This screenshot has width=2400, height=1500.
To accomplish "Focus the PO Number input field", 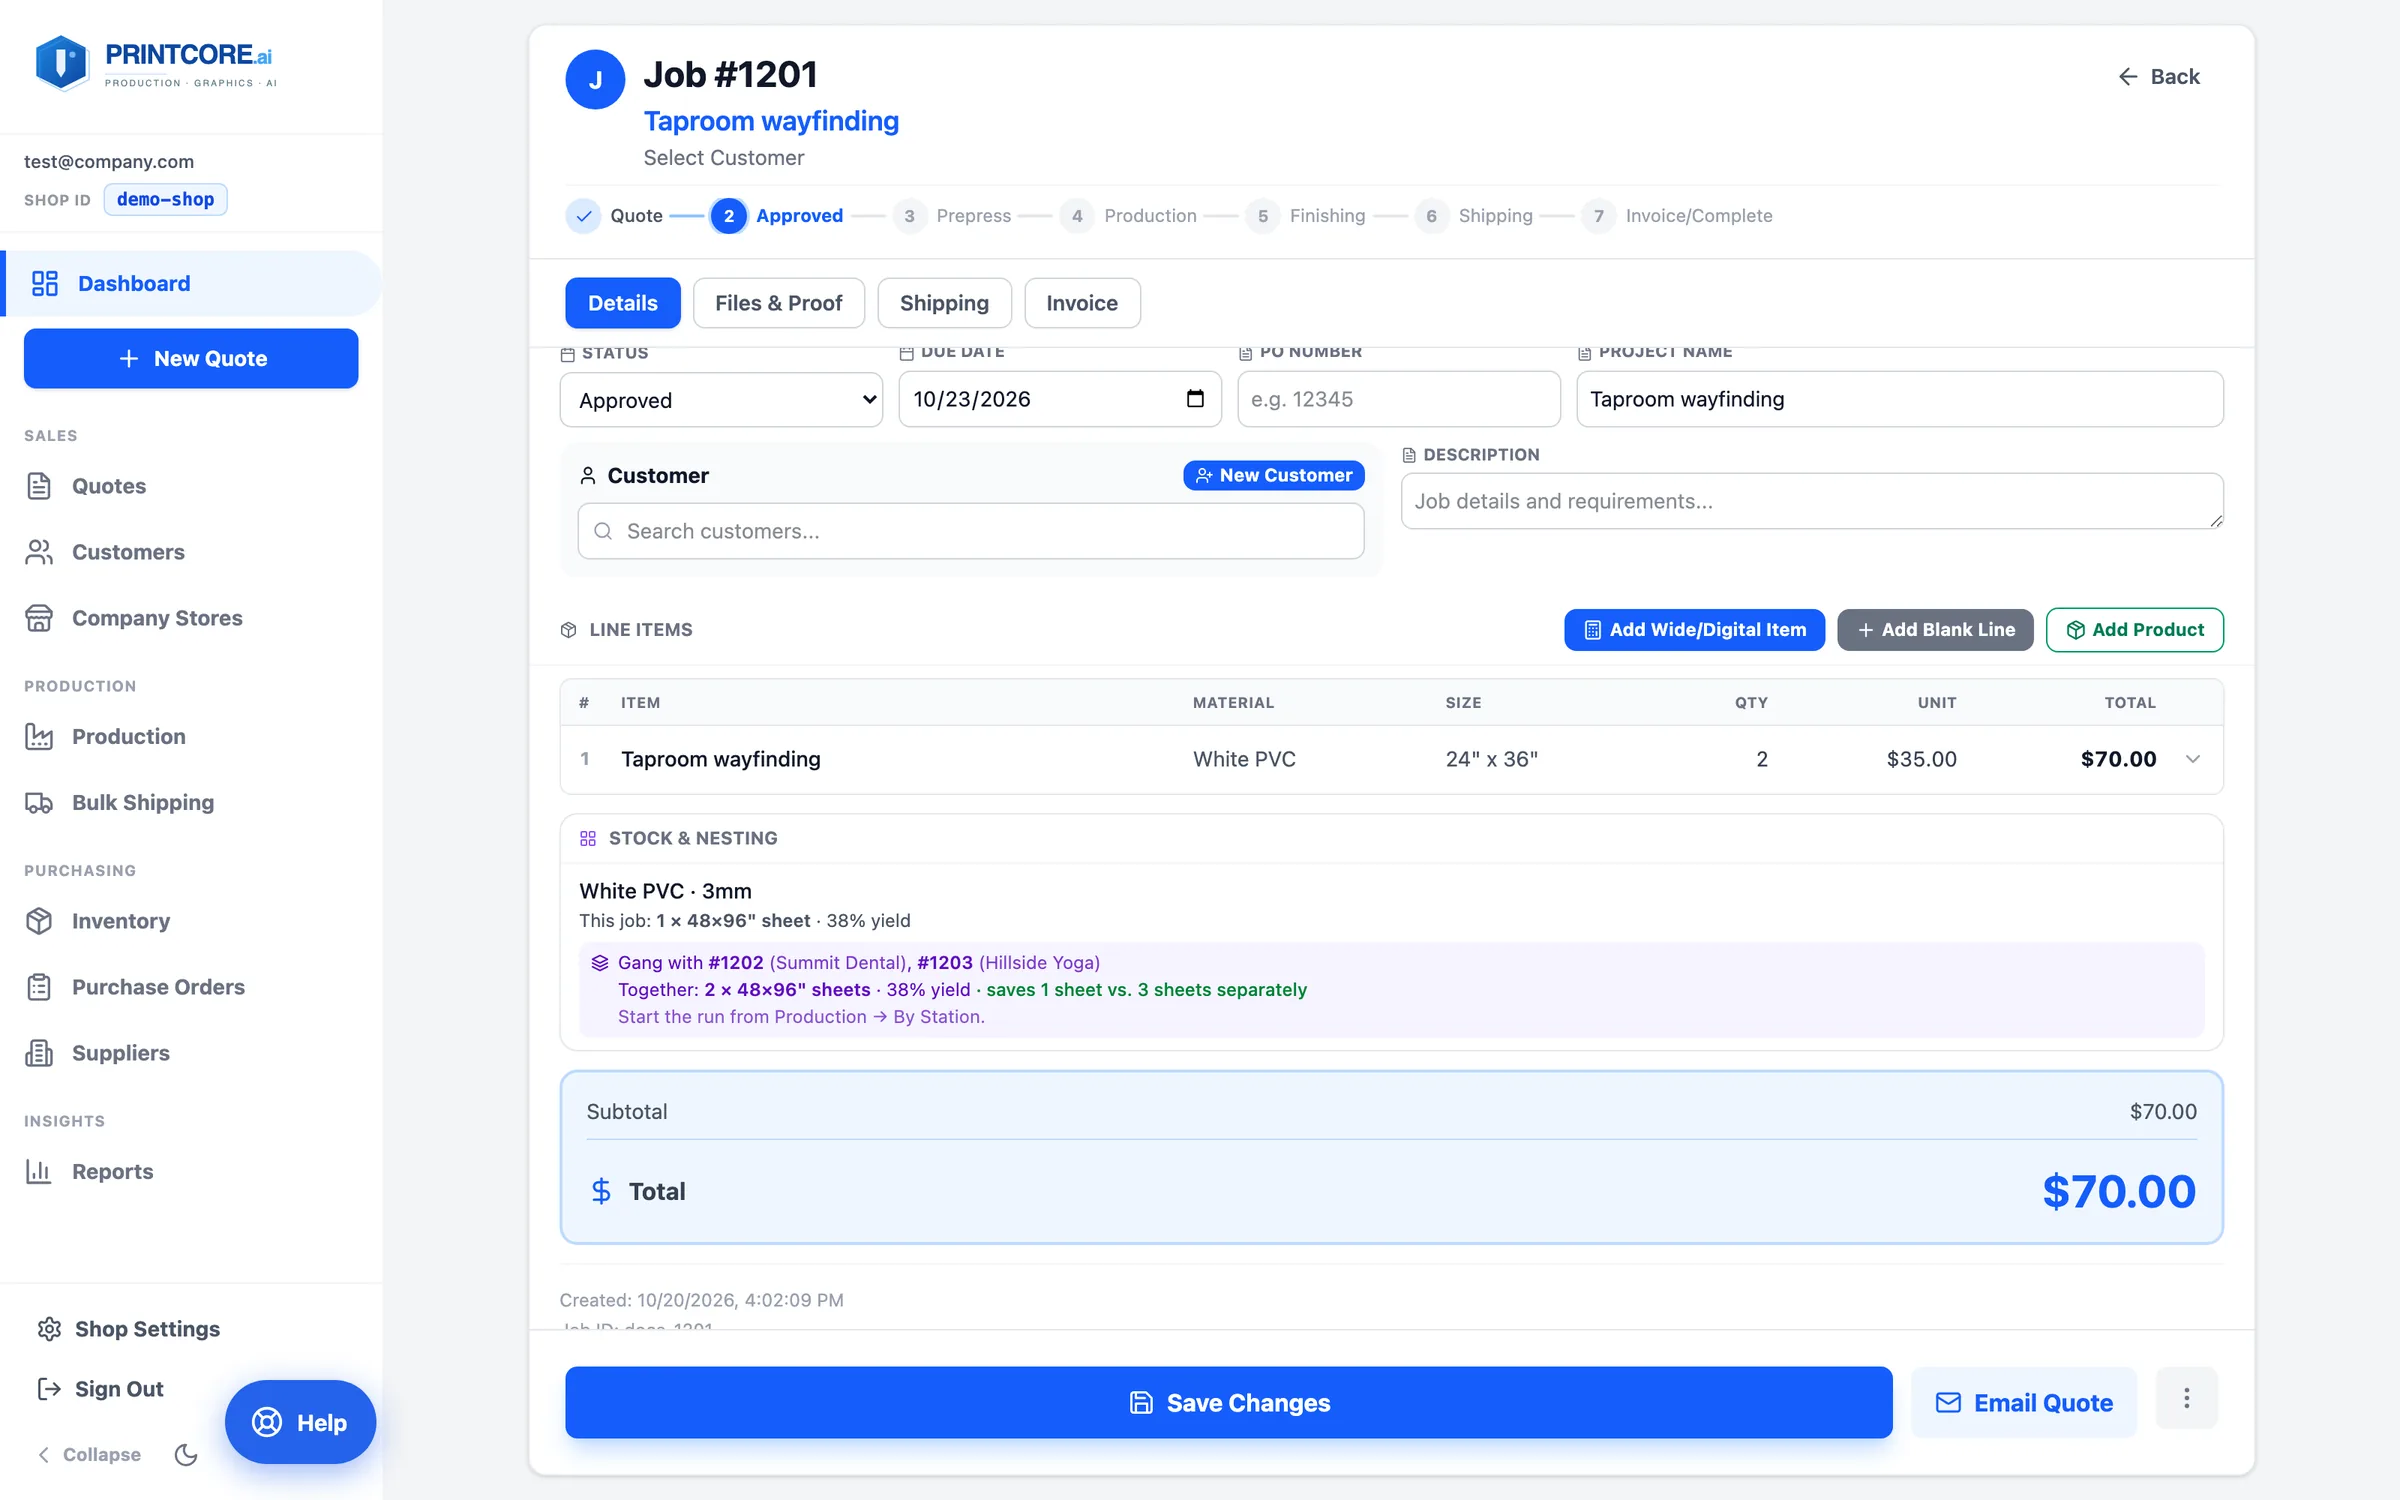I will [1399, 399].
